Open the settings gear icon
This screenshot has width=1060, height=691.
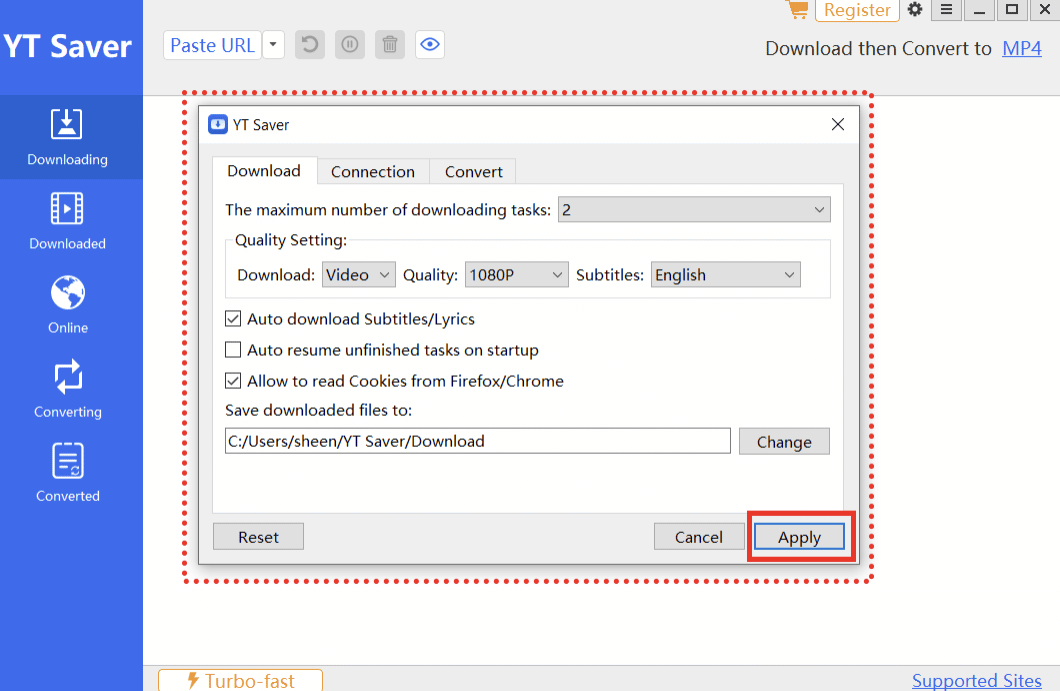click(915, 9)
